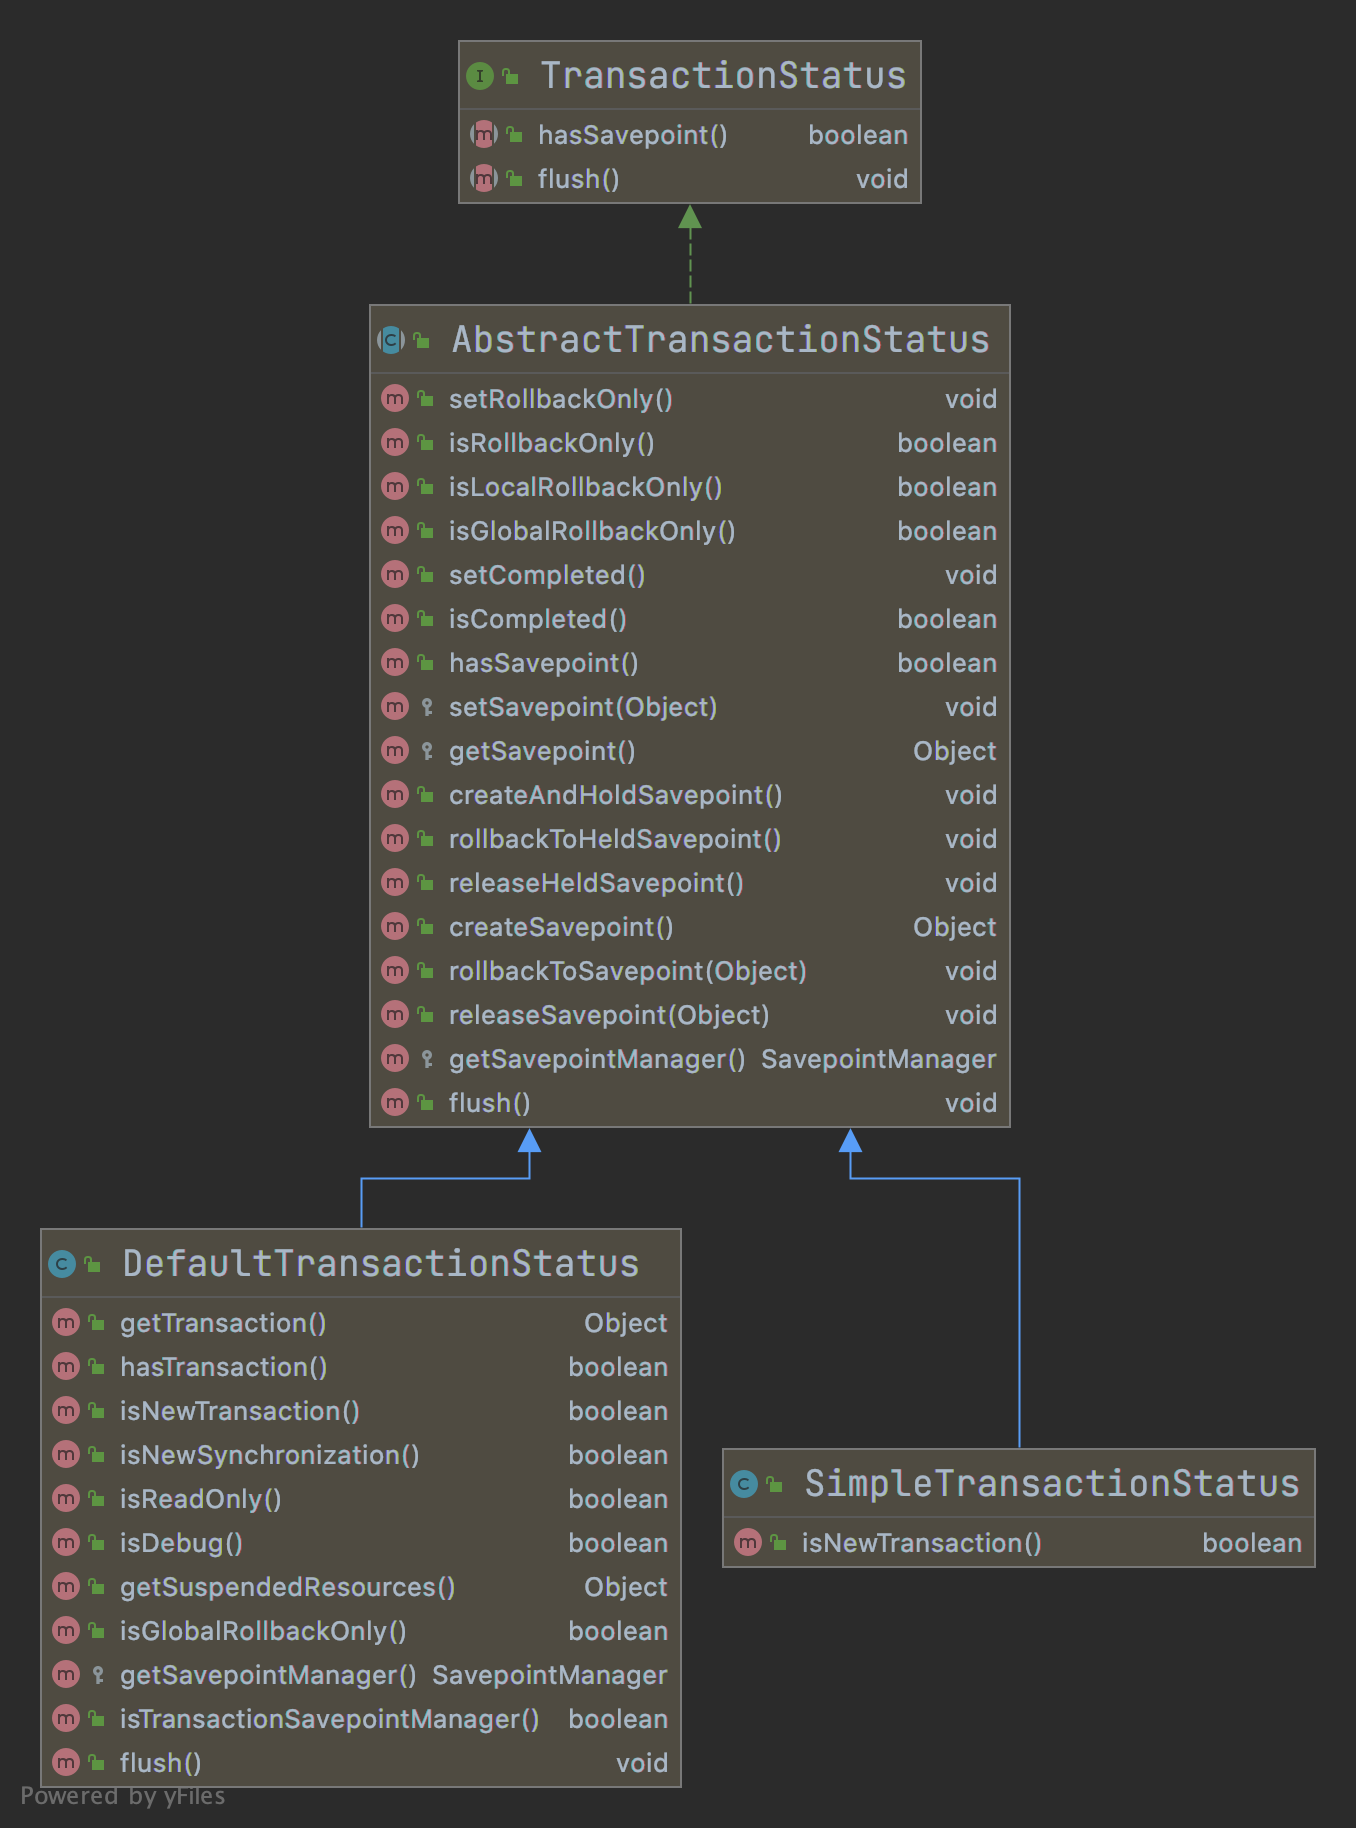Click the method icon beside createSavepoint()

click(x=395, y=927)
